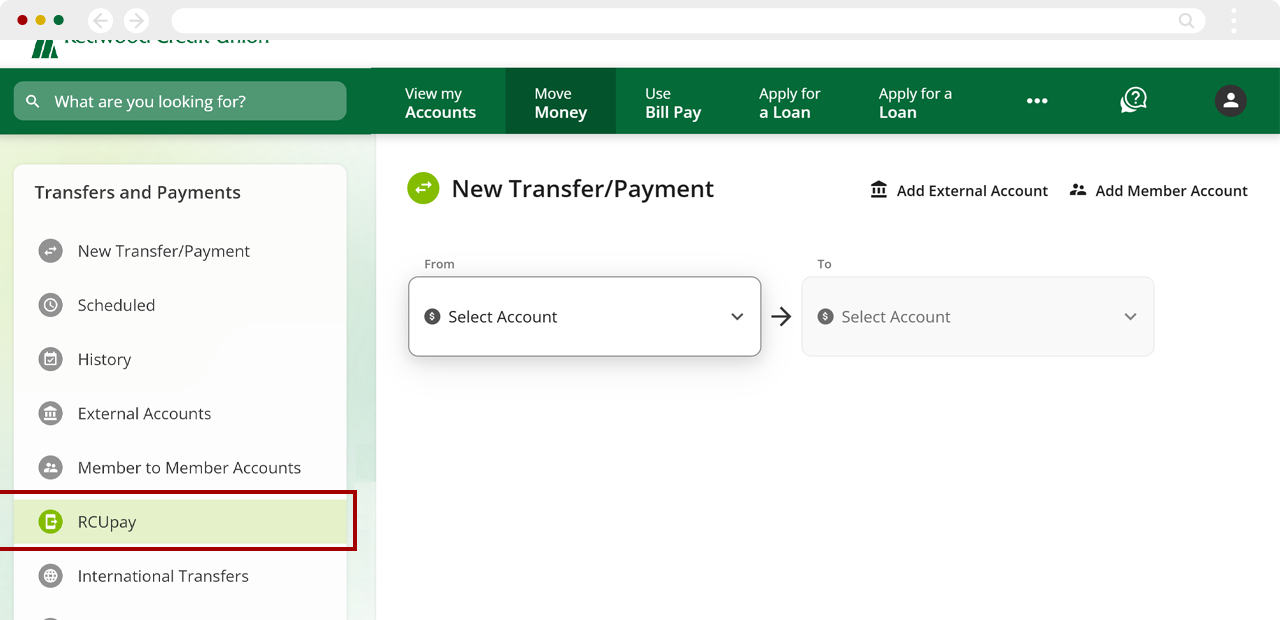Expand the To Select Account dropdown
This screenshot has width=1280, height=620.
click(977, 316)
